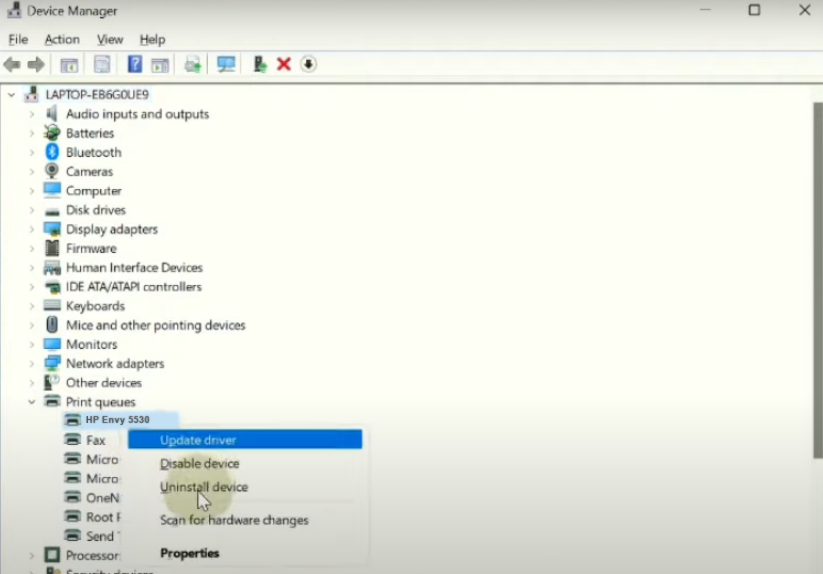The width and height of the screenshot is (823, 574).
Task: Click the Processors chip icon
Action: click(52, 555)
